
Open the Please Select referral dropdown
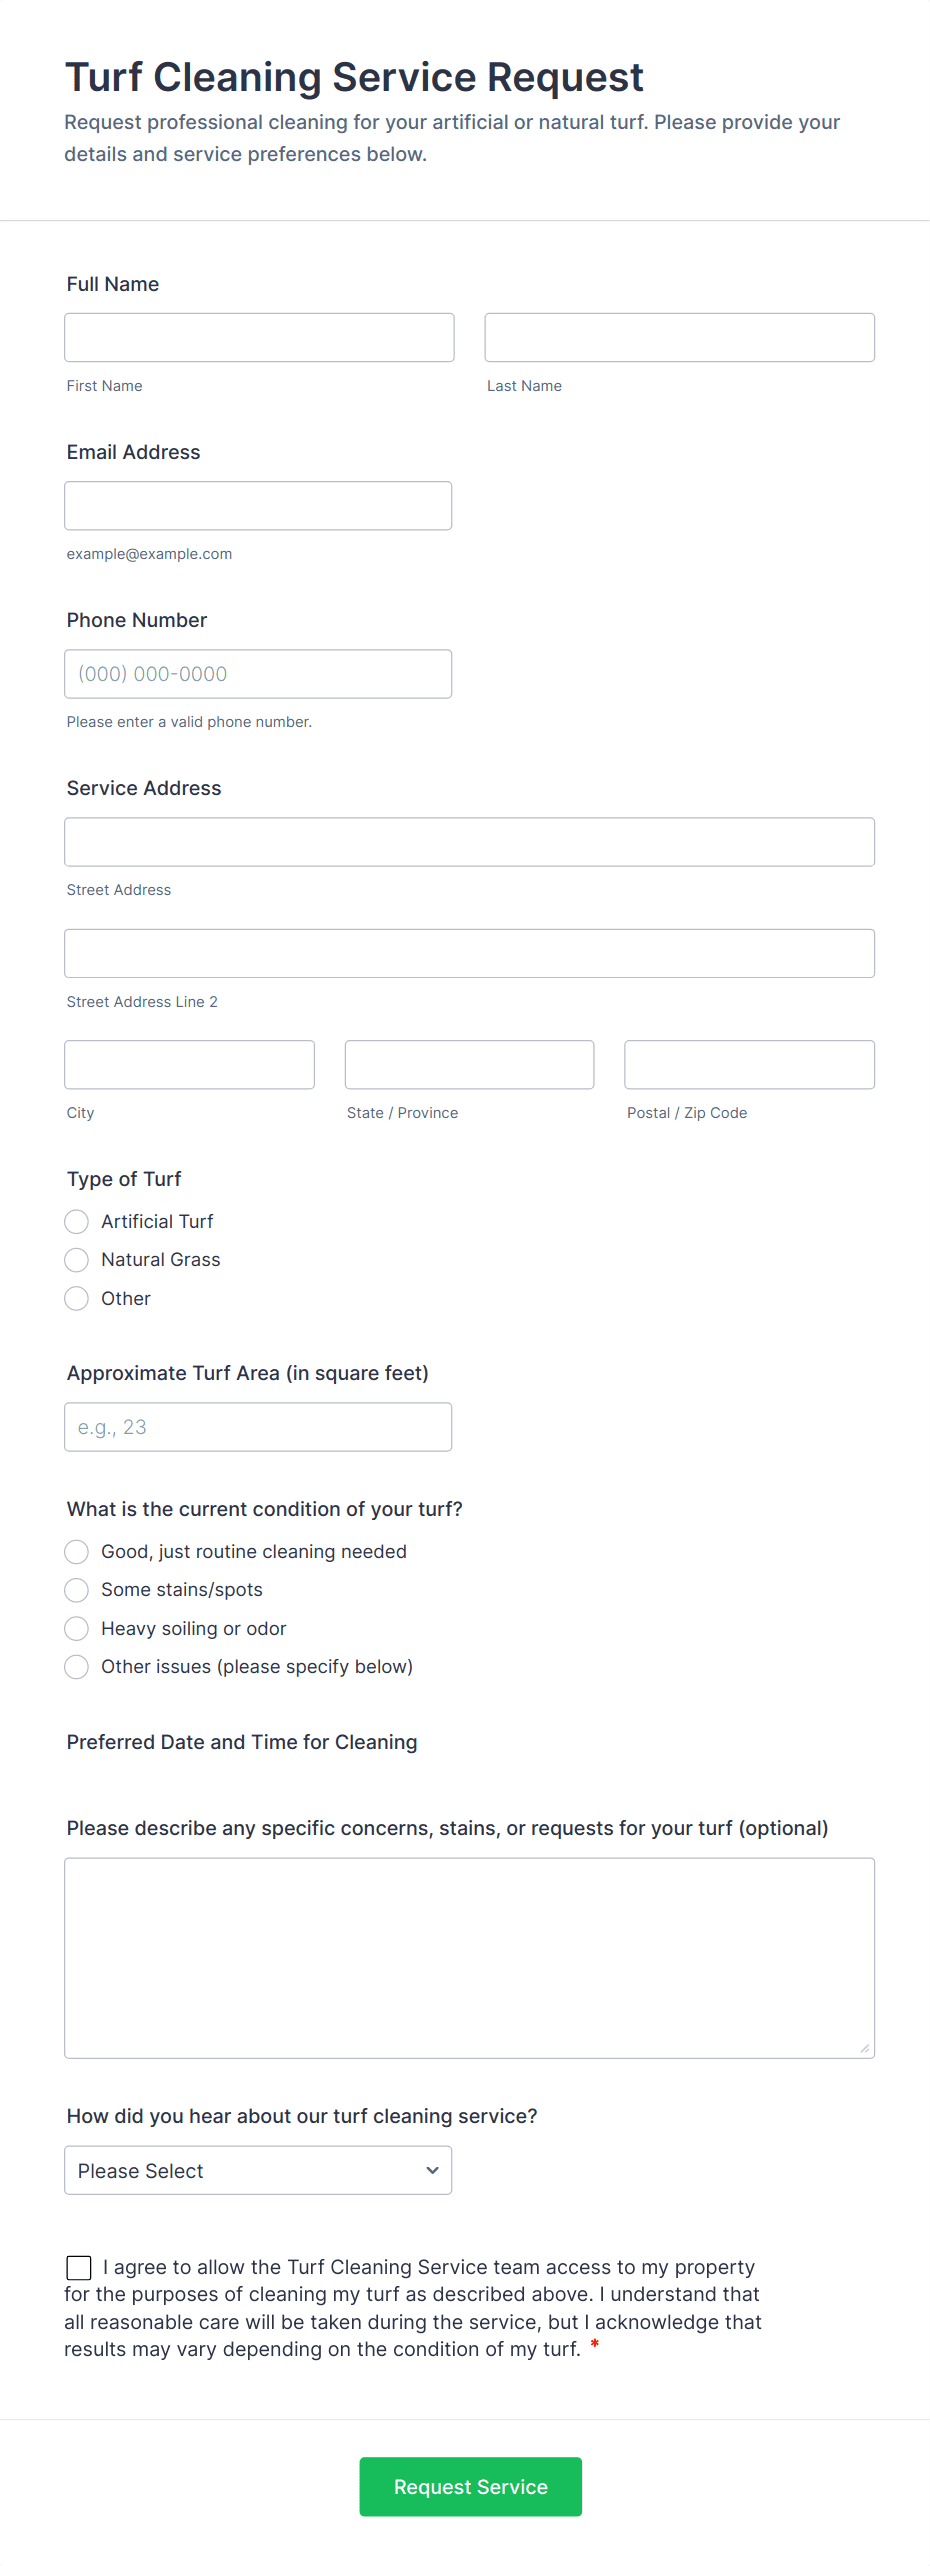[258, 2170]
